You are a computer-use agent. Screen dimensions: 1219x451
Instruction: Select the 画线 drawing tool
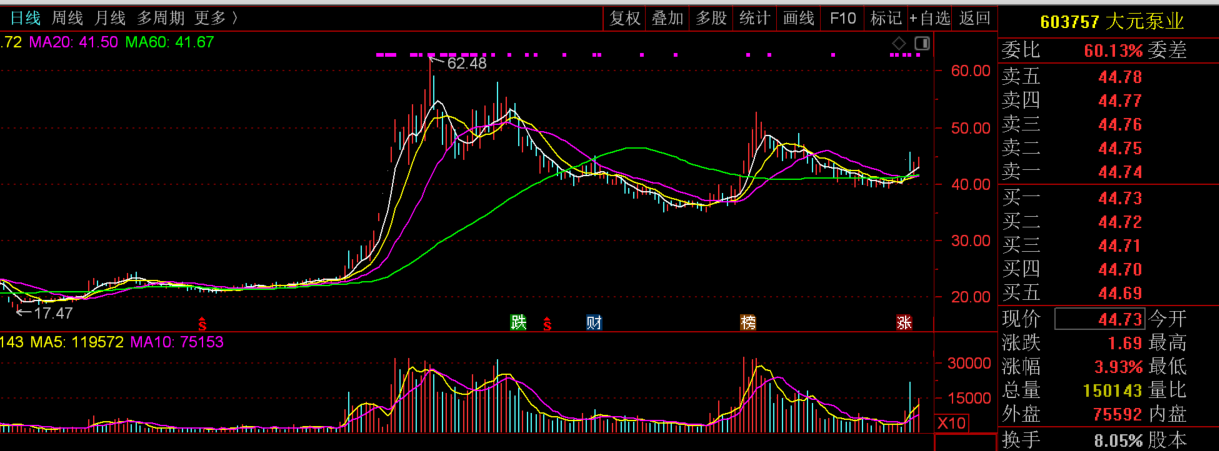coord(799,18)
